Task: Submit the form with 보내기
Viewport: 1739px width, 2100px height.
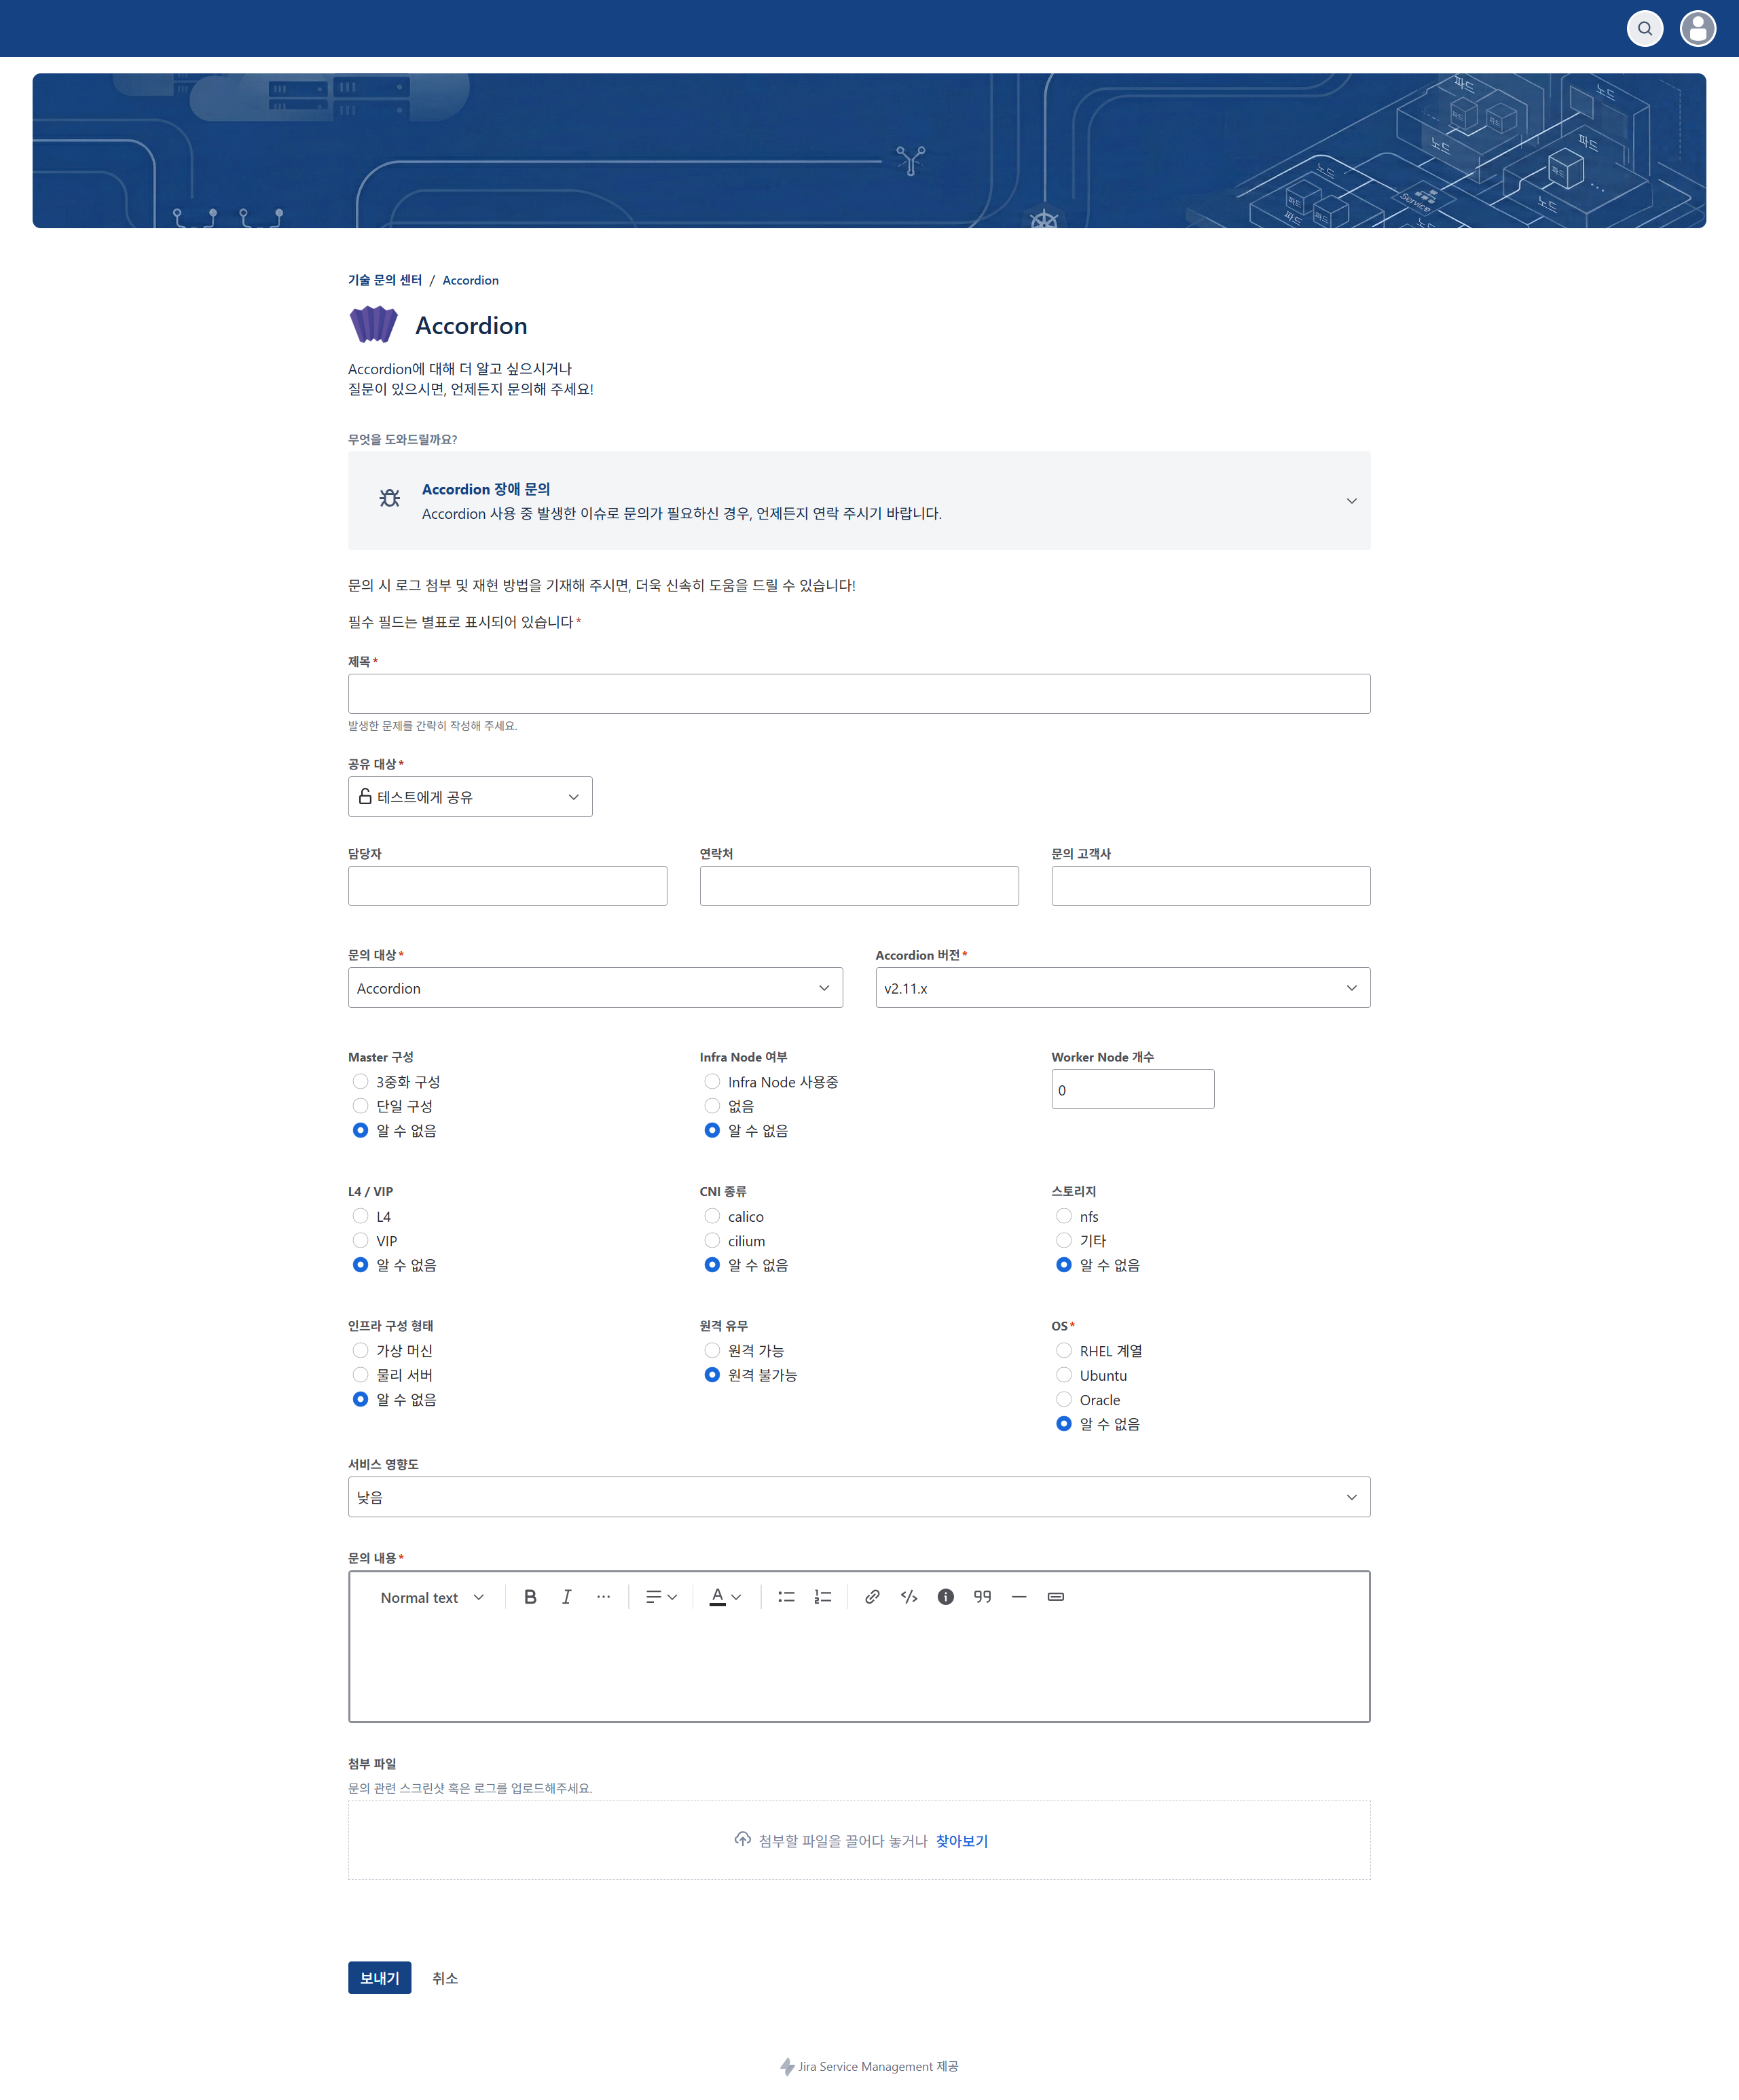Action: (380, 1978)
